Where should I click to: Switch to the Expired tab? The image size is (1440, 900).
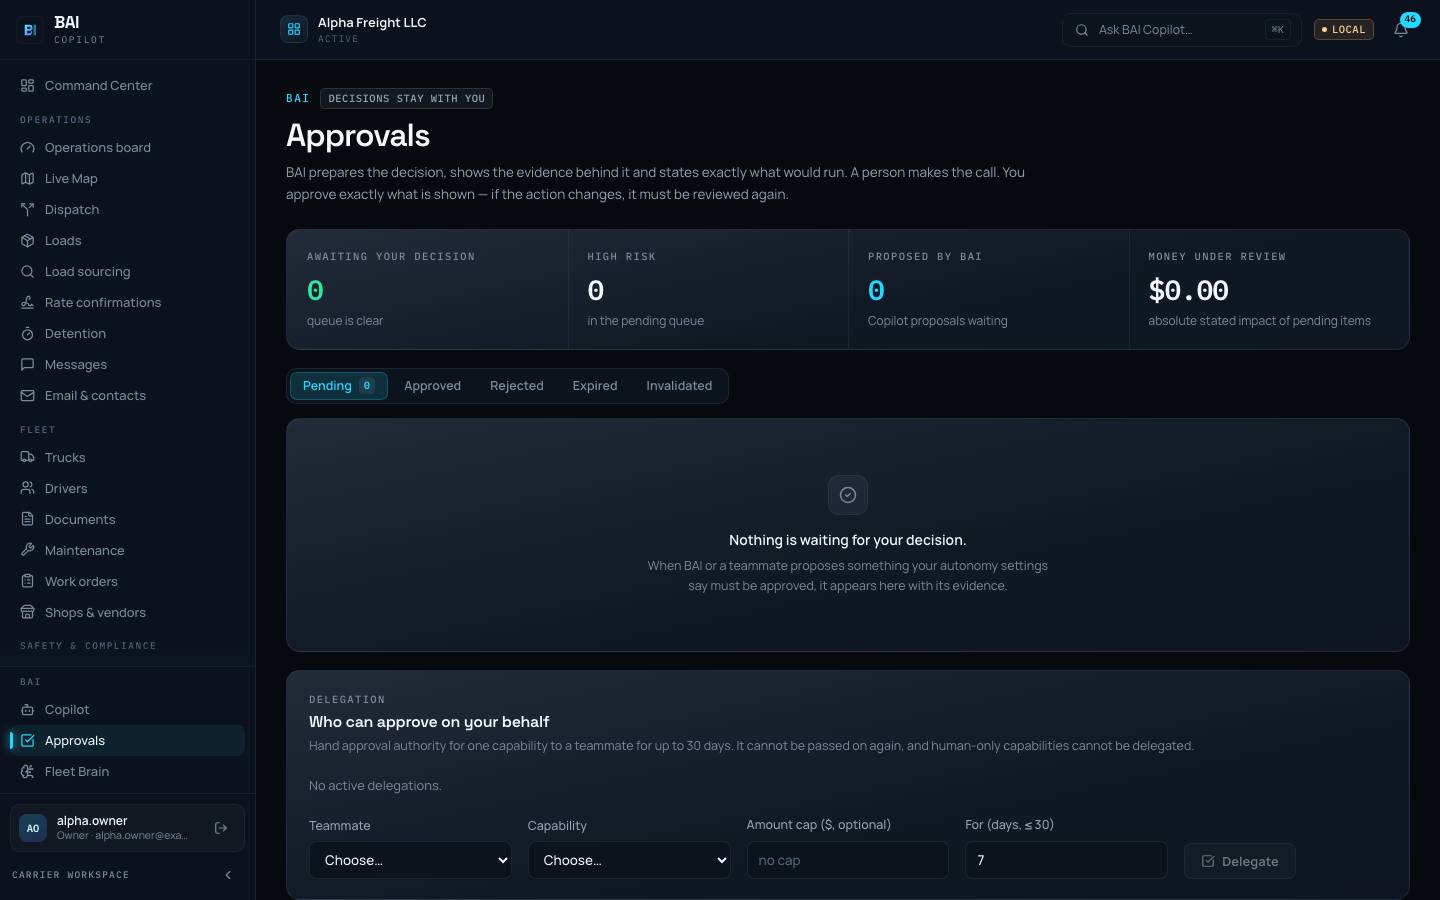595,386
